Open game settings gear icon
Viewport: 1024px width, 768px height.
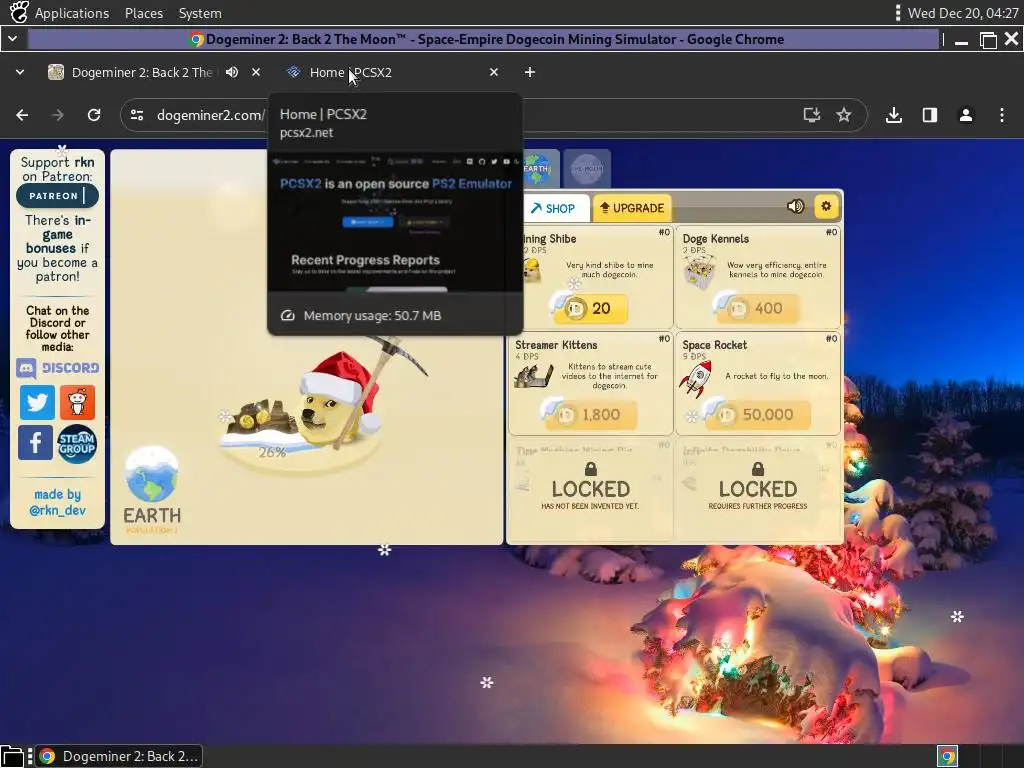click(x=826, y=206)
